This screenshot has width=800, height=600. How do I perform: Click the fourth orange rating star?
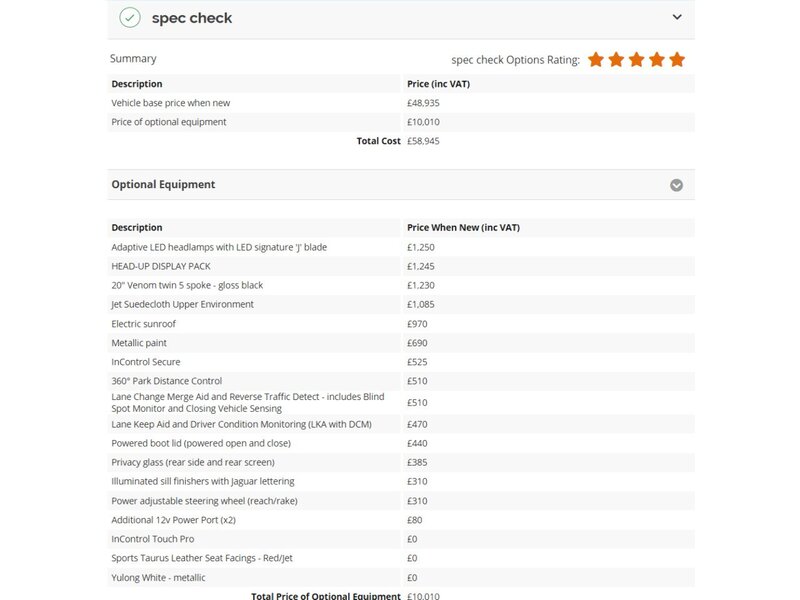tap(657, 59)
